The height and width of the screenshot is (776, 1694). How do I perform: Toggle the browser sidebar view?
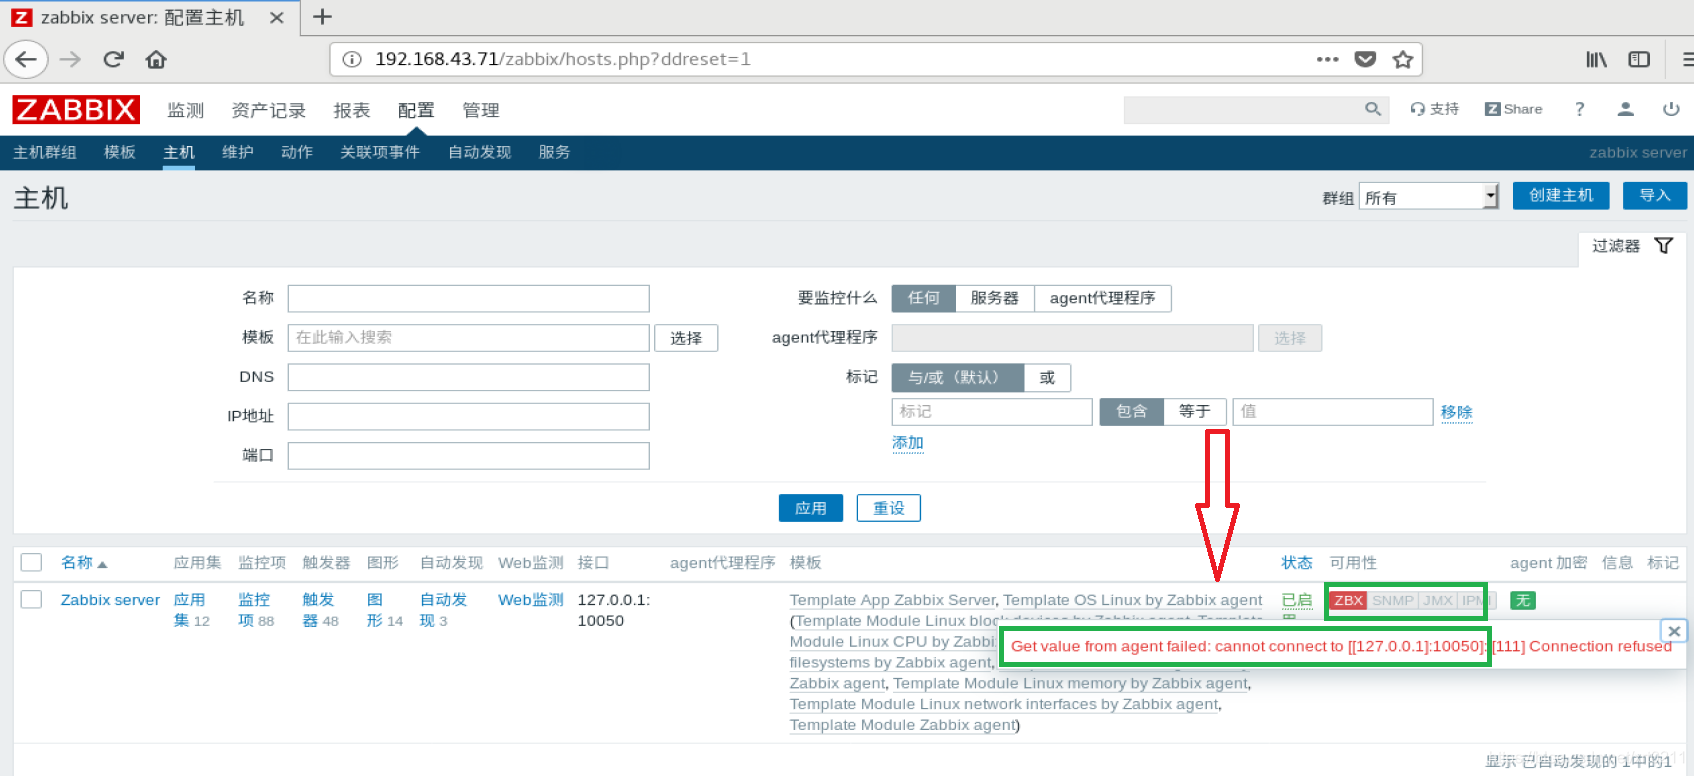[x=1639, y=59]
